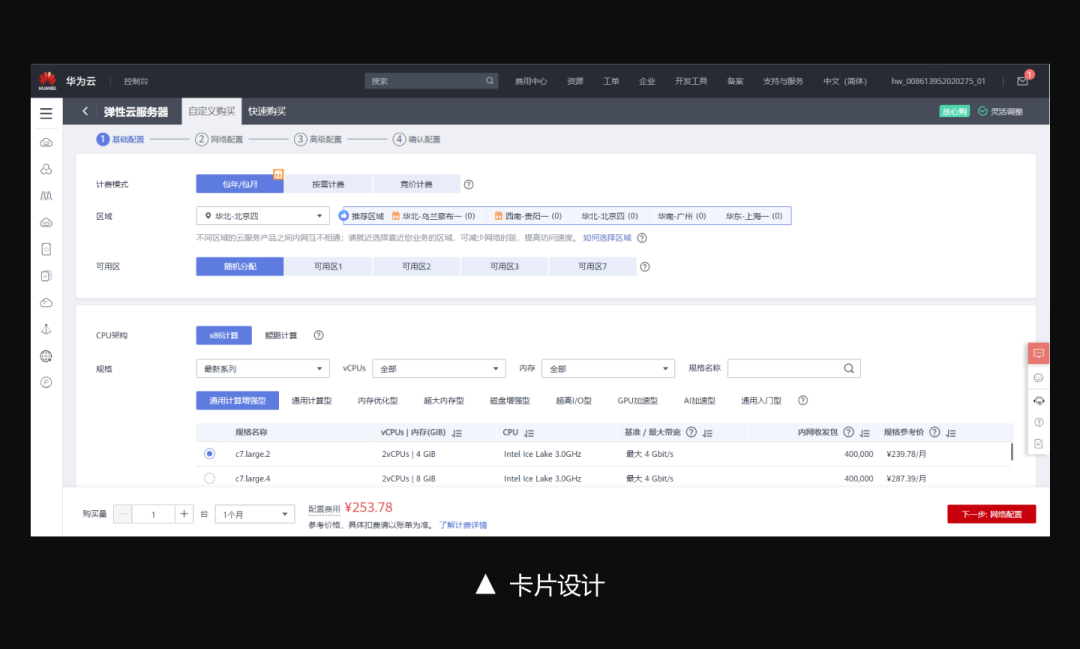This screenshot has height=649, width=1080.
Task: Select the 通用计算型 spec tab
Action: pos(311,400)
